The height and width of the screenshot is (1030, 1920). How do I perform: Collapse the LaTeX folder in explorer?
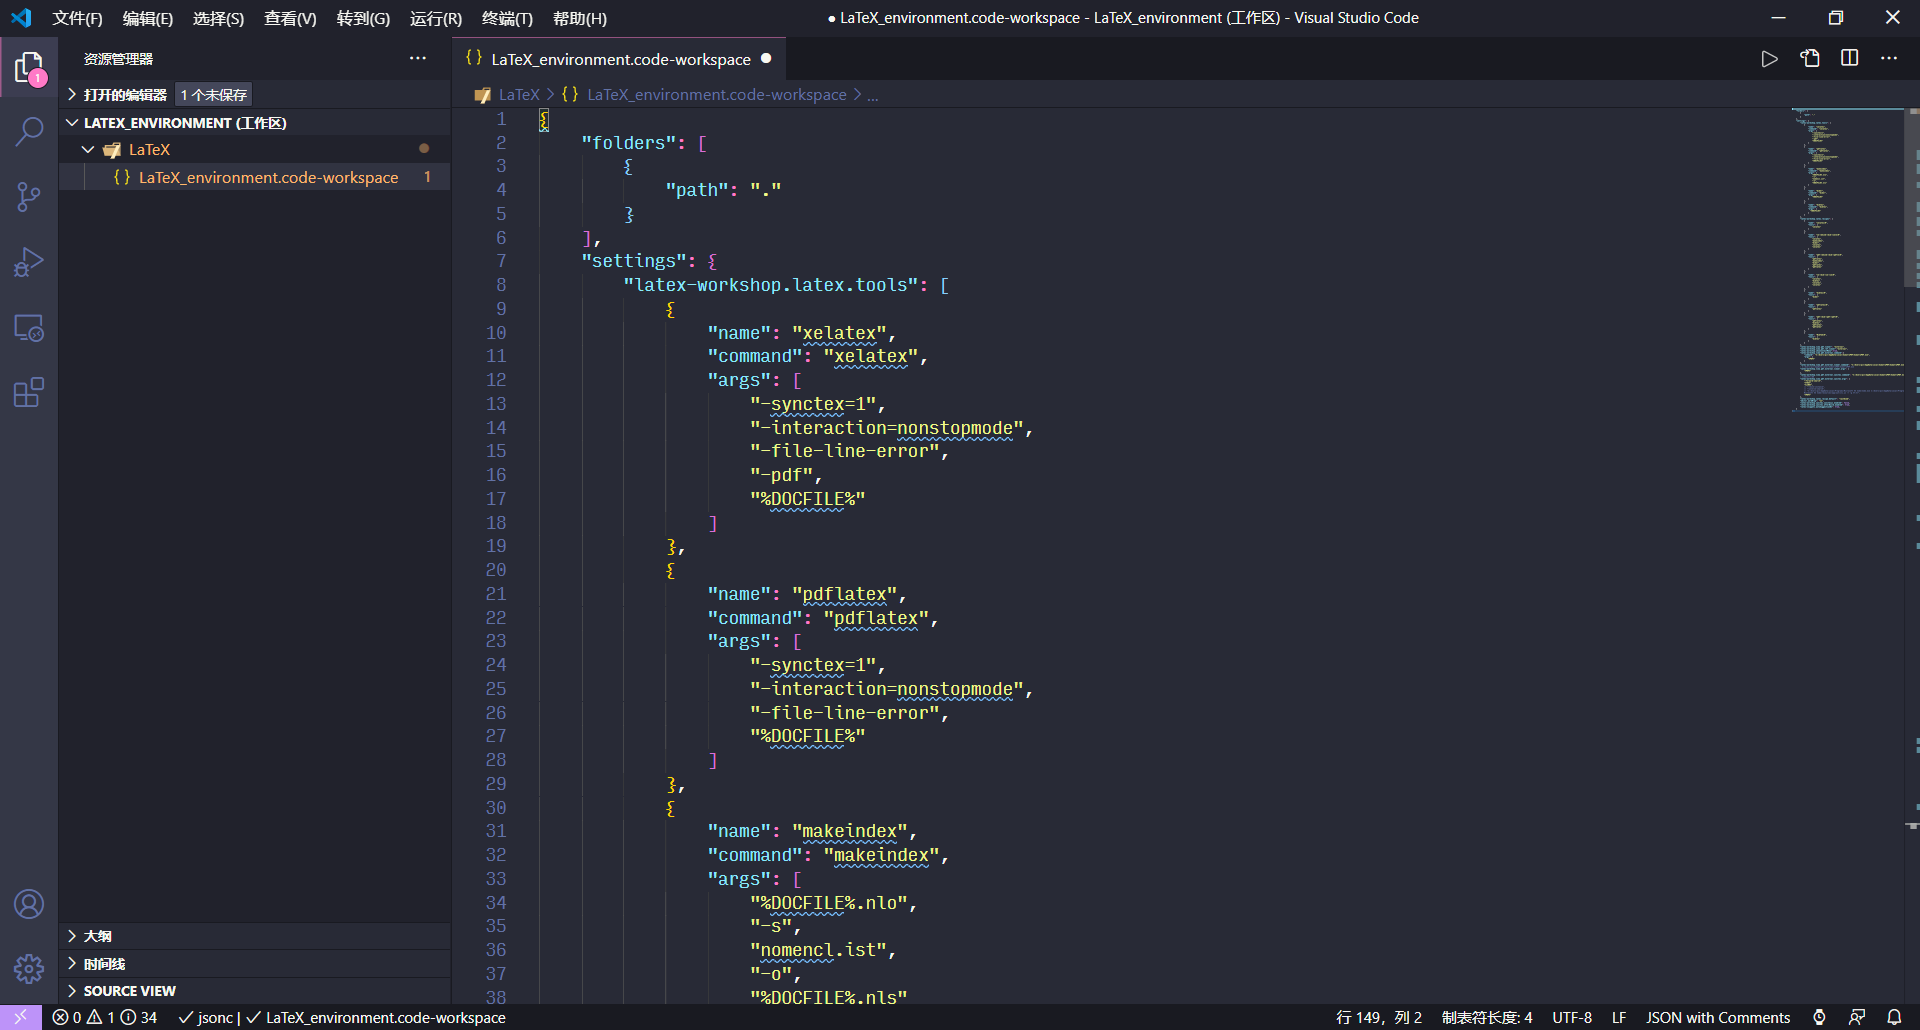pos(88,149)
